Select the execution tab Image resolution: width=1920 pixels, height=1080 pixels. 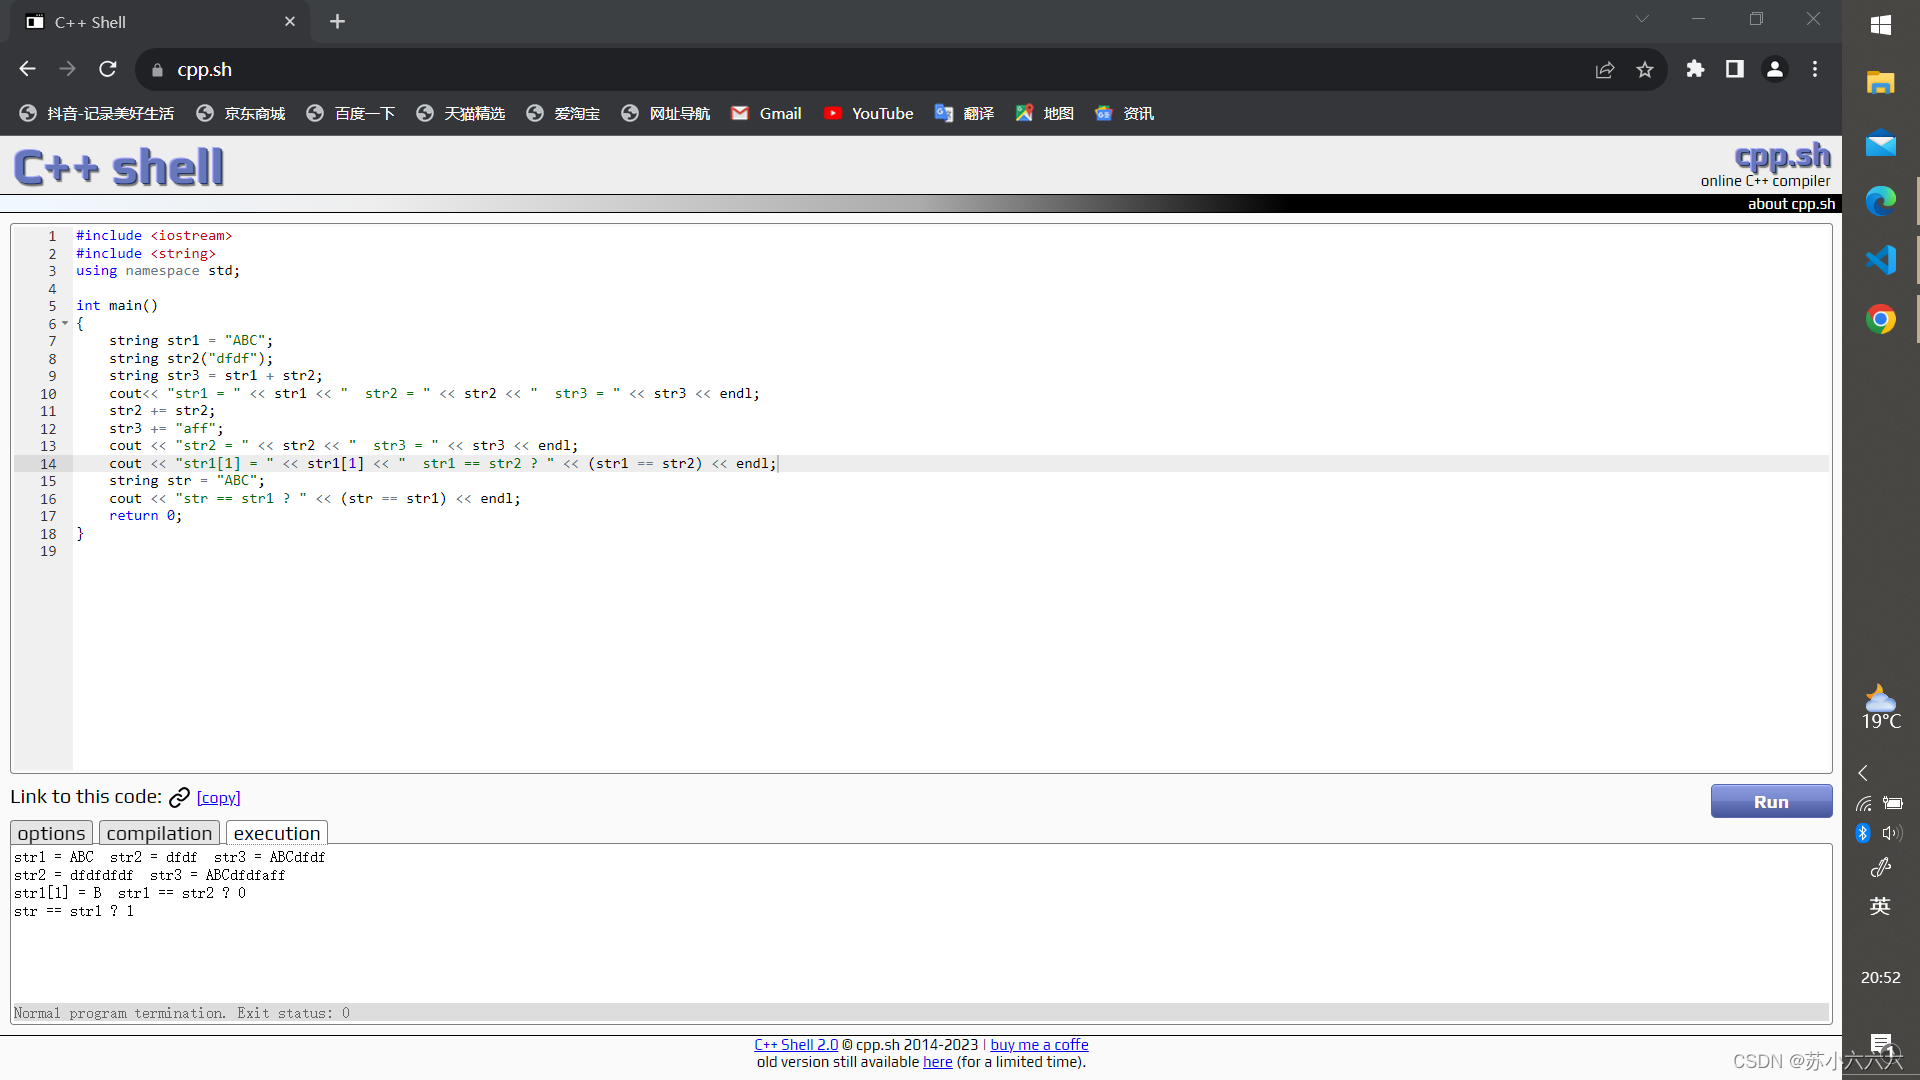click(x=276, y=832)
